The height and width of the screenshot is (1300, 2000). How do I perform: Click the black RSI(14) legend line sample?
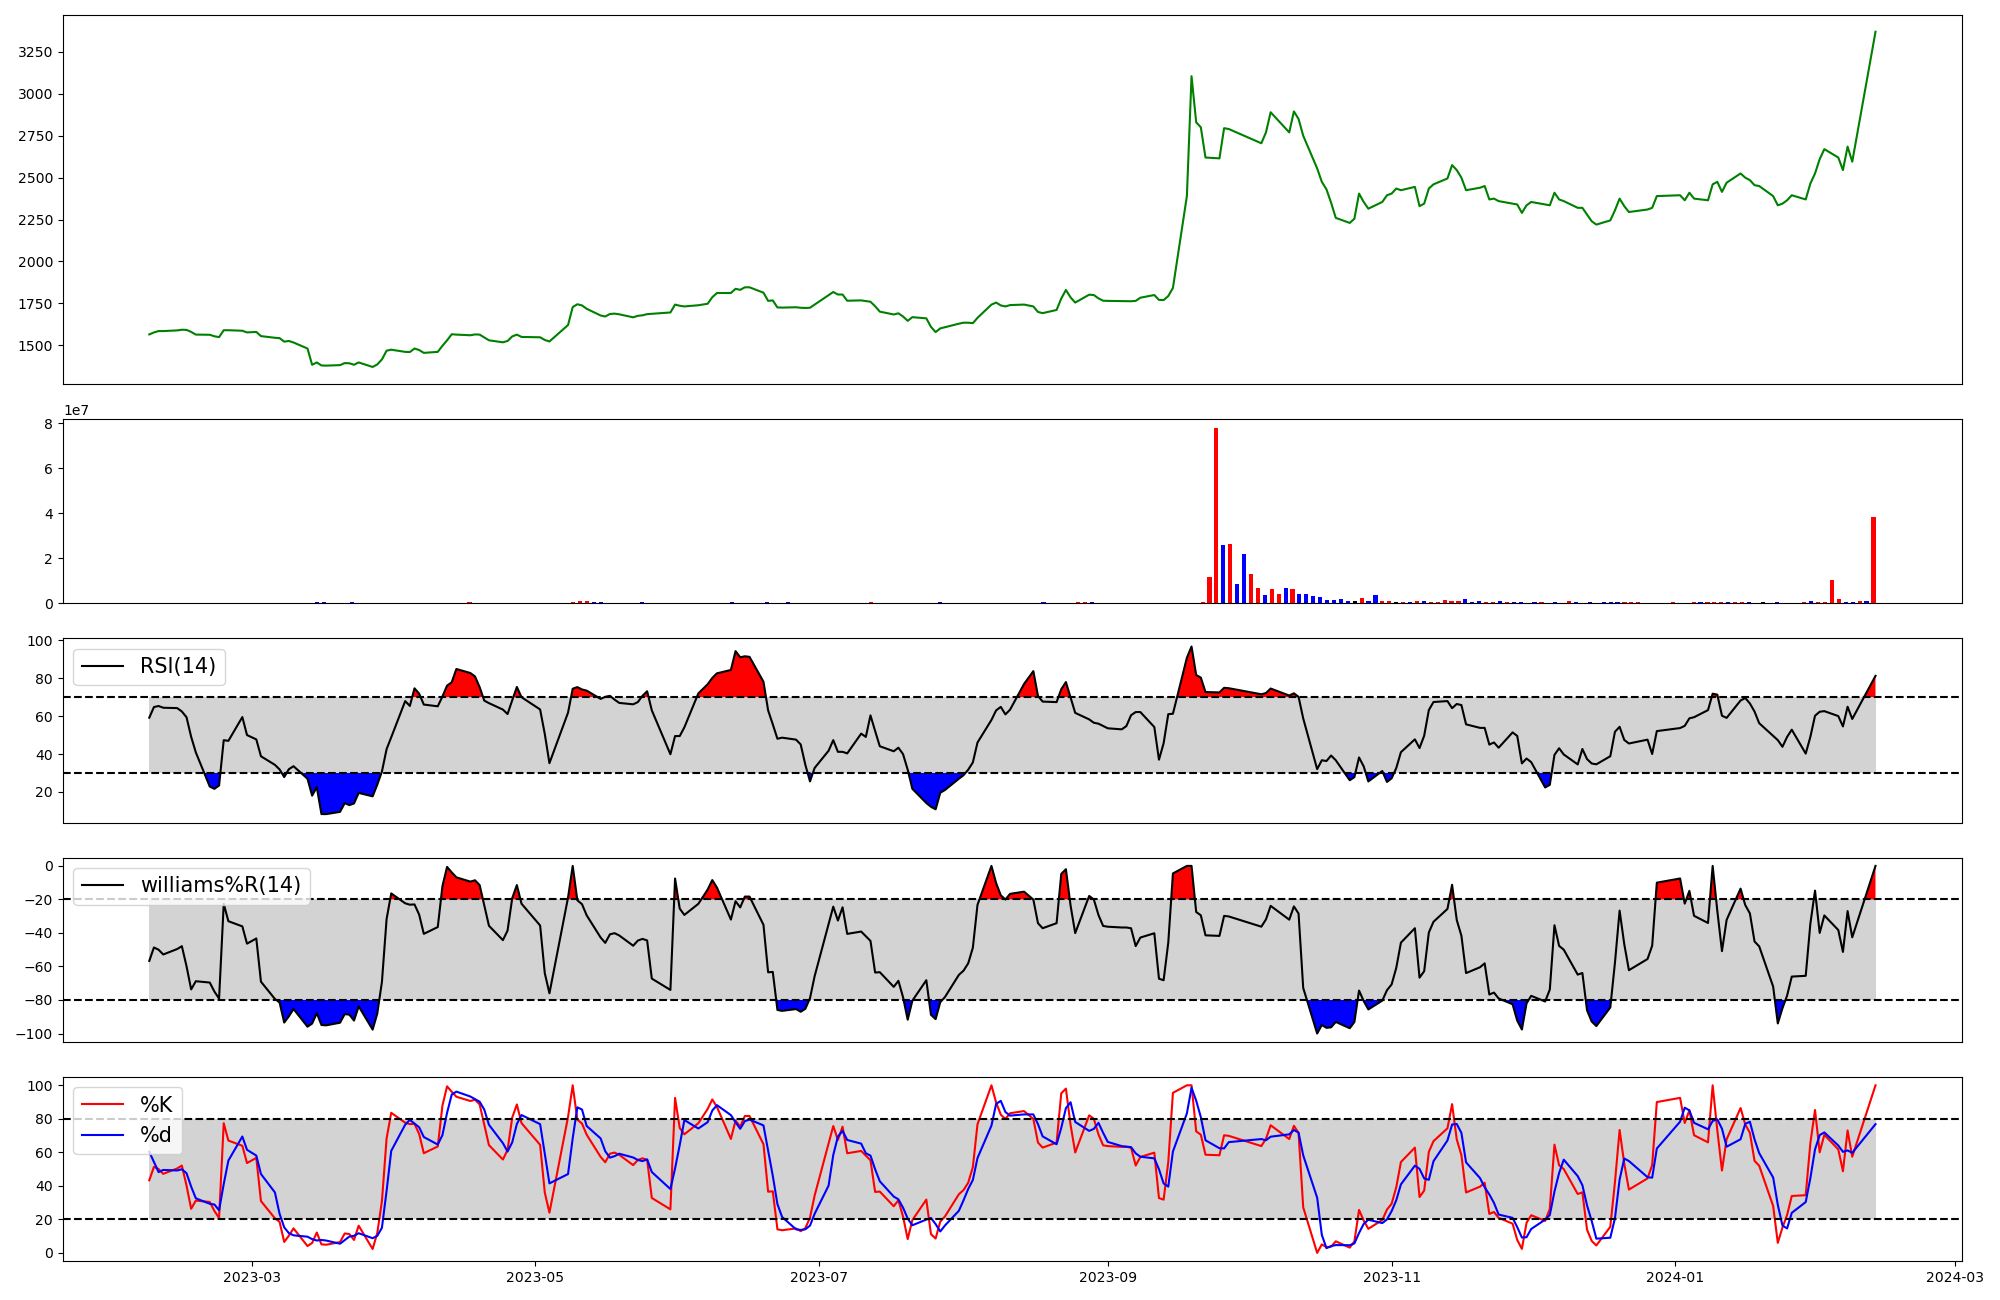pos(102,666)
